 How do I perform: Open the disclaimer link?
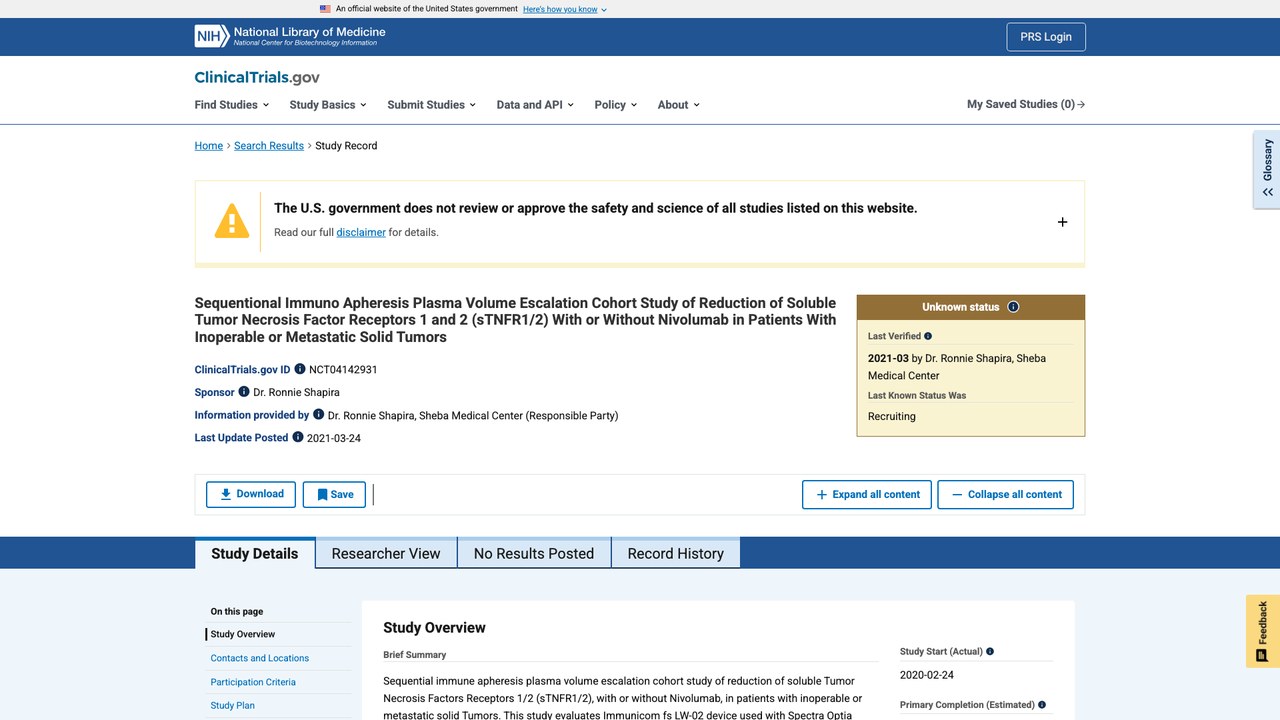[361, 232]
